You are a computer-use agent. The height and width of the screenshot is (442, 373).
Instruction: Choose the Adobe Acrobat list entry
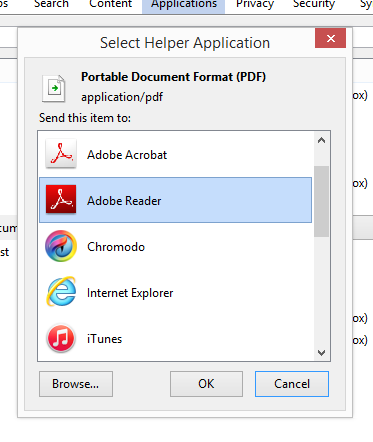(176, 154)
